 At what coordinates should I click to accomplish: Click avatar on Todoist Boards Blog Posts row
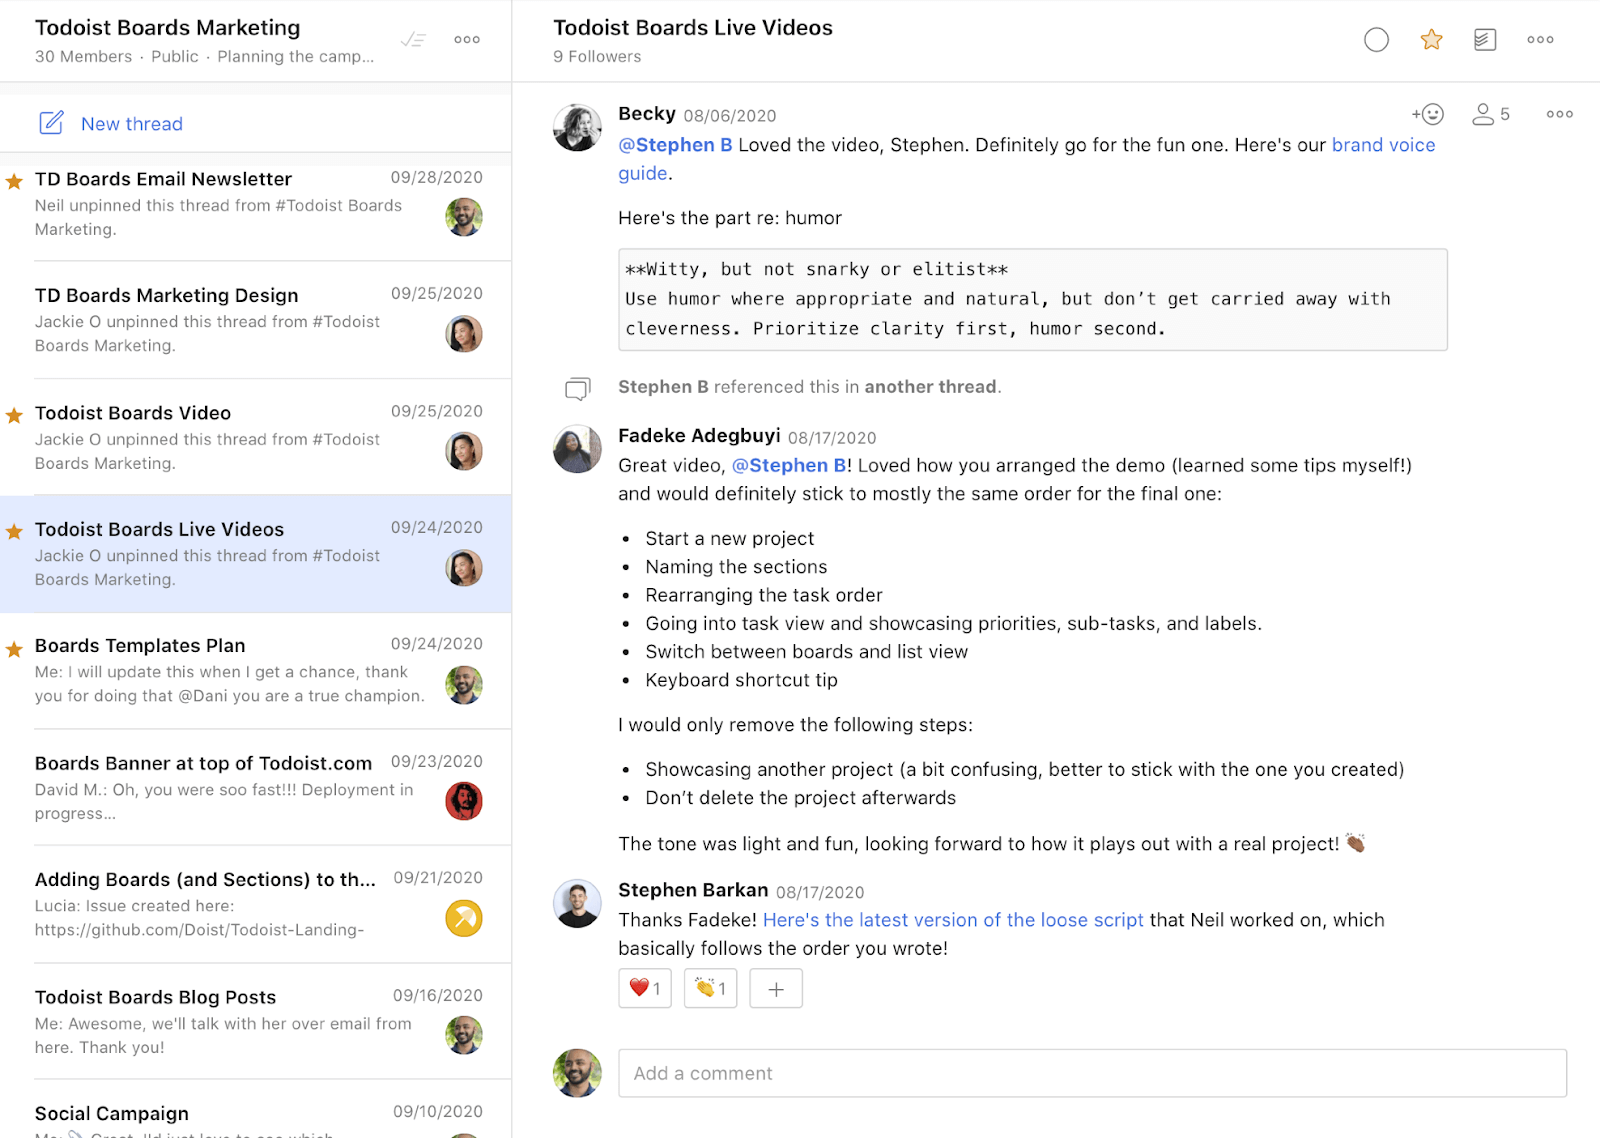(464, 1035)
